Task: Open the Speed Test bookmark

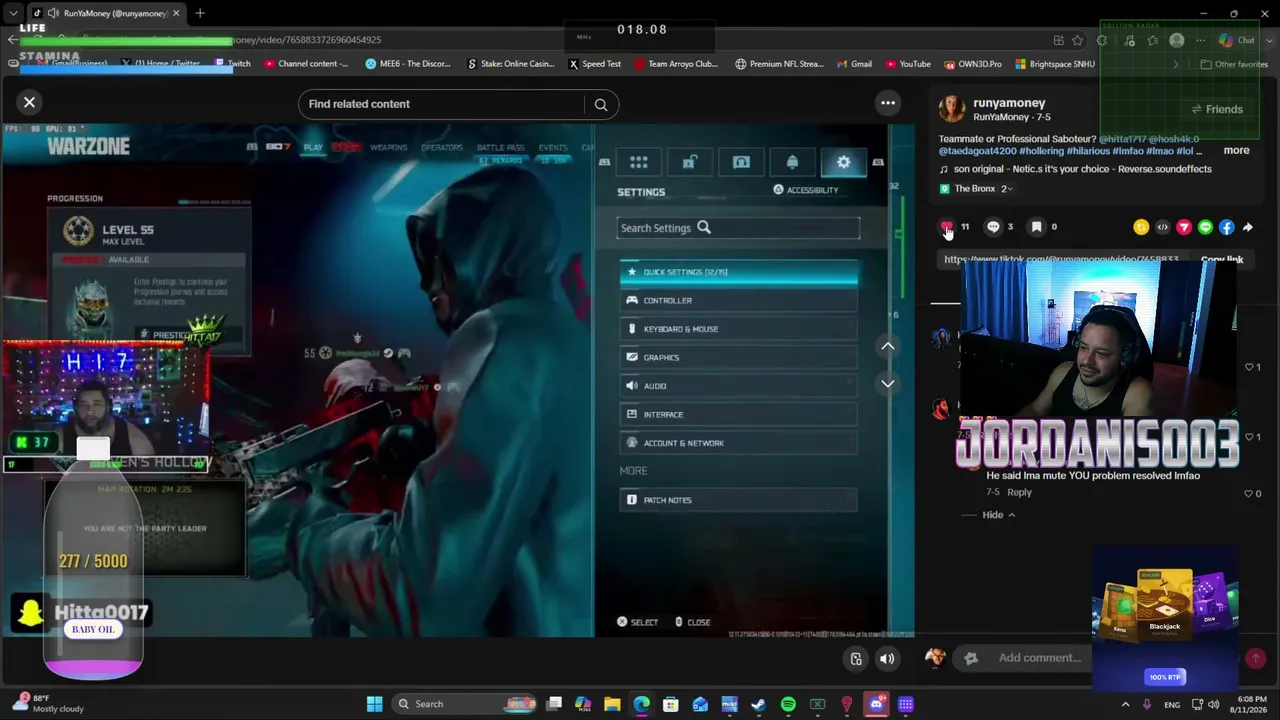Action: pyautogui.click(x=595, y=64)
